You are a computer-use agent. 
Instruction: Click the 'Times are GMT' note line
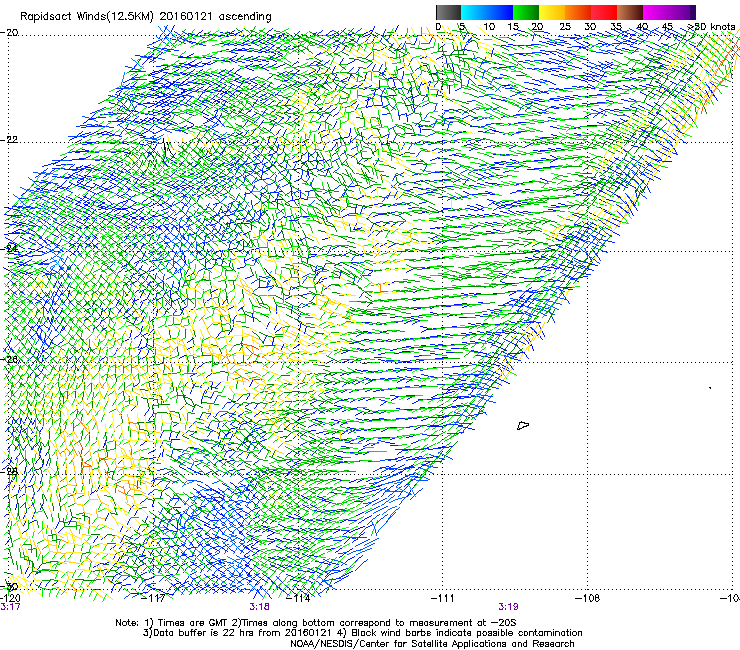[x=316, y=623]
